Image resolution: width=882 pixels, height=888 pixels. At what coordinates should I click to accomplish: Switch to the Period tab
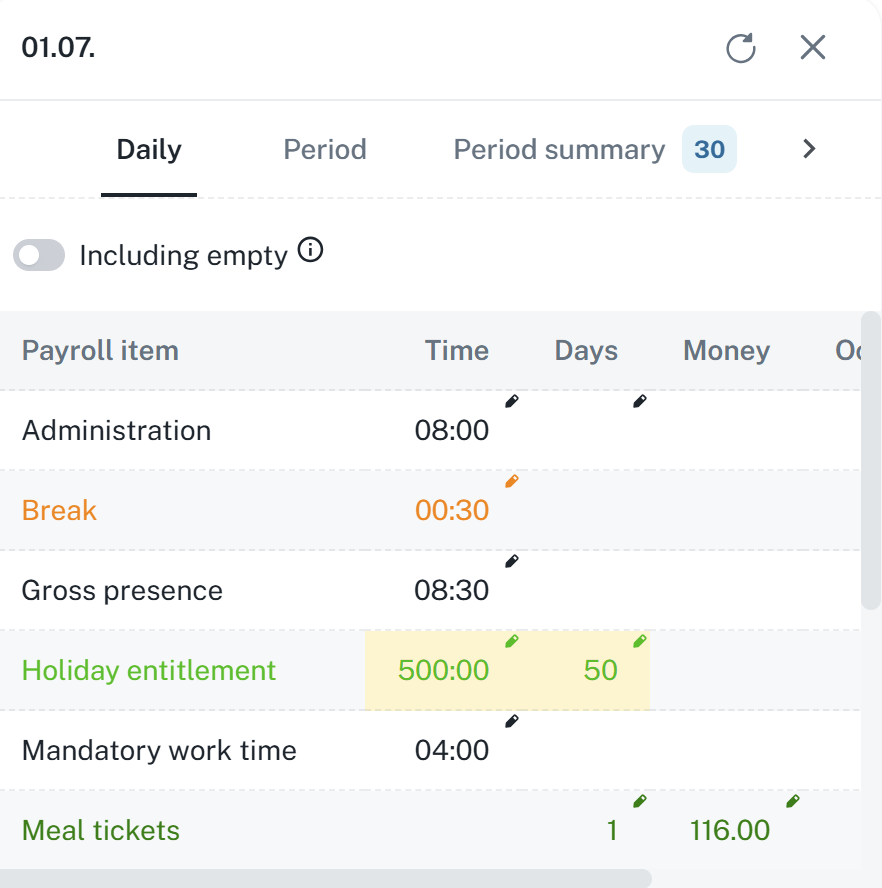click(x=325, y=150)
